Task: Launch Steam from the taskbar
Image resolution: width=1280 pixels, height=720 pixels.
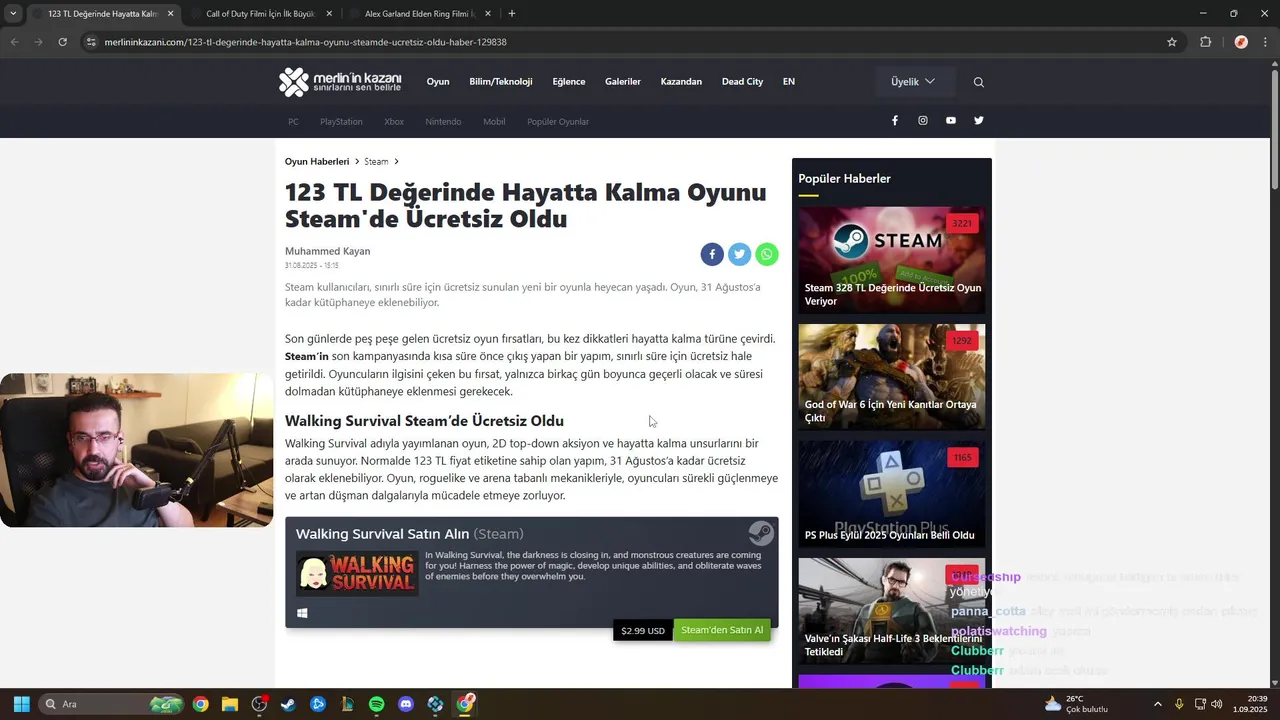Action: click(288, 704)
